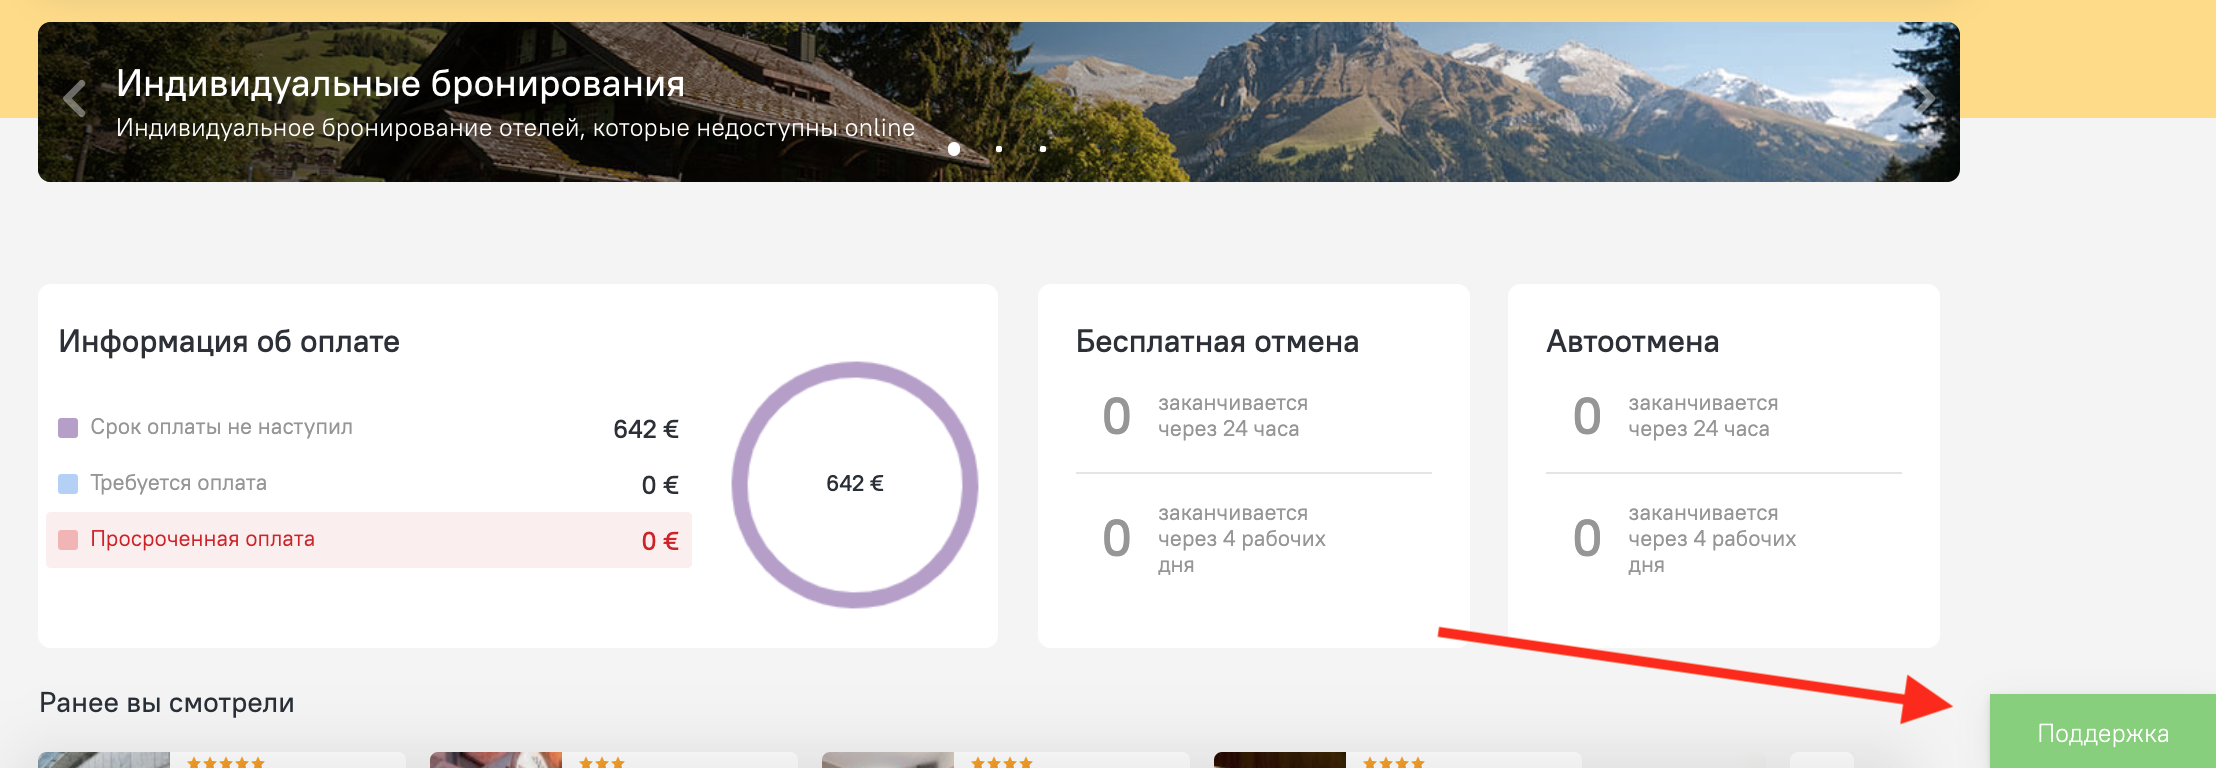
Task: Click the red Просроченная оплата legend square
Action: tap(68, 540)
